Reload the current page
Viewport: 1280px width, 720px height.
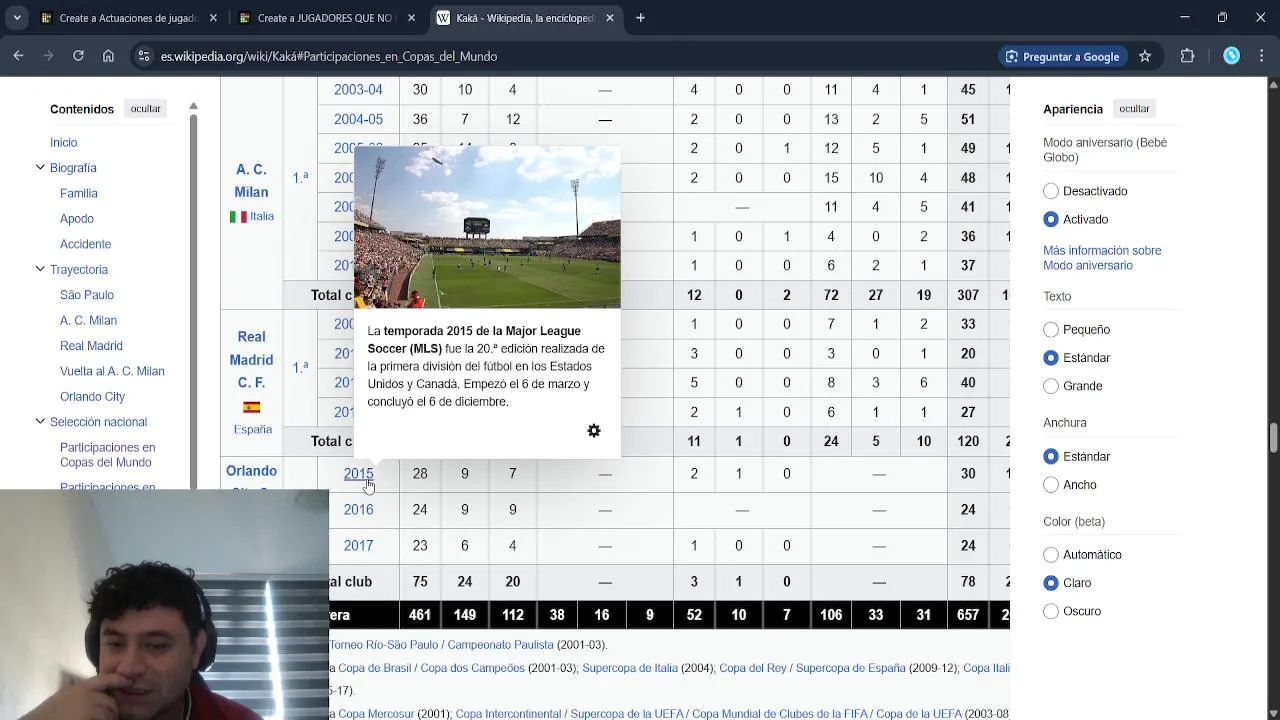78,56
